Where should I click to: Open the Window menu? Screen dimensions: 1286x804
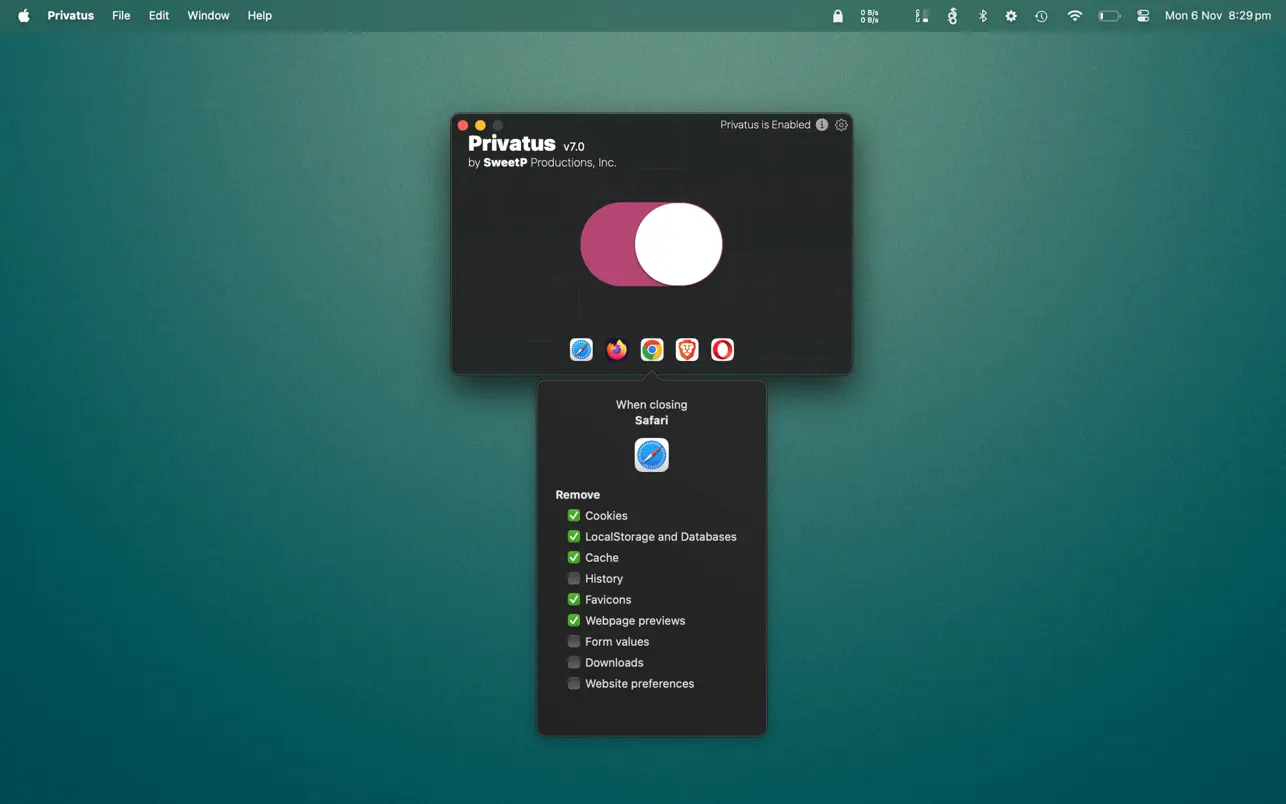[208, 16]
